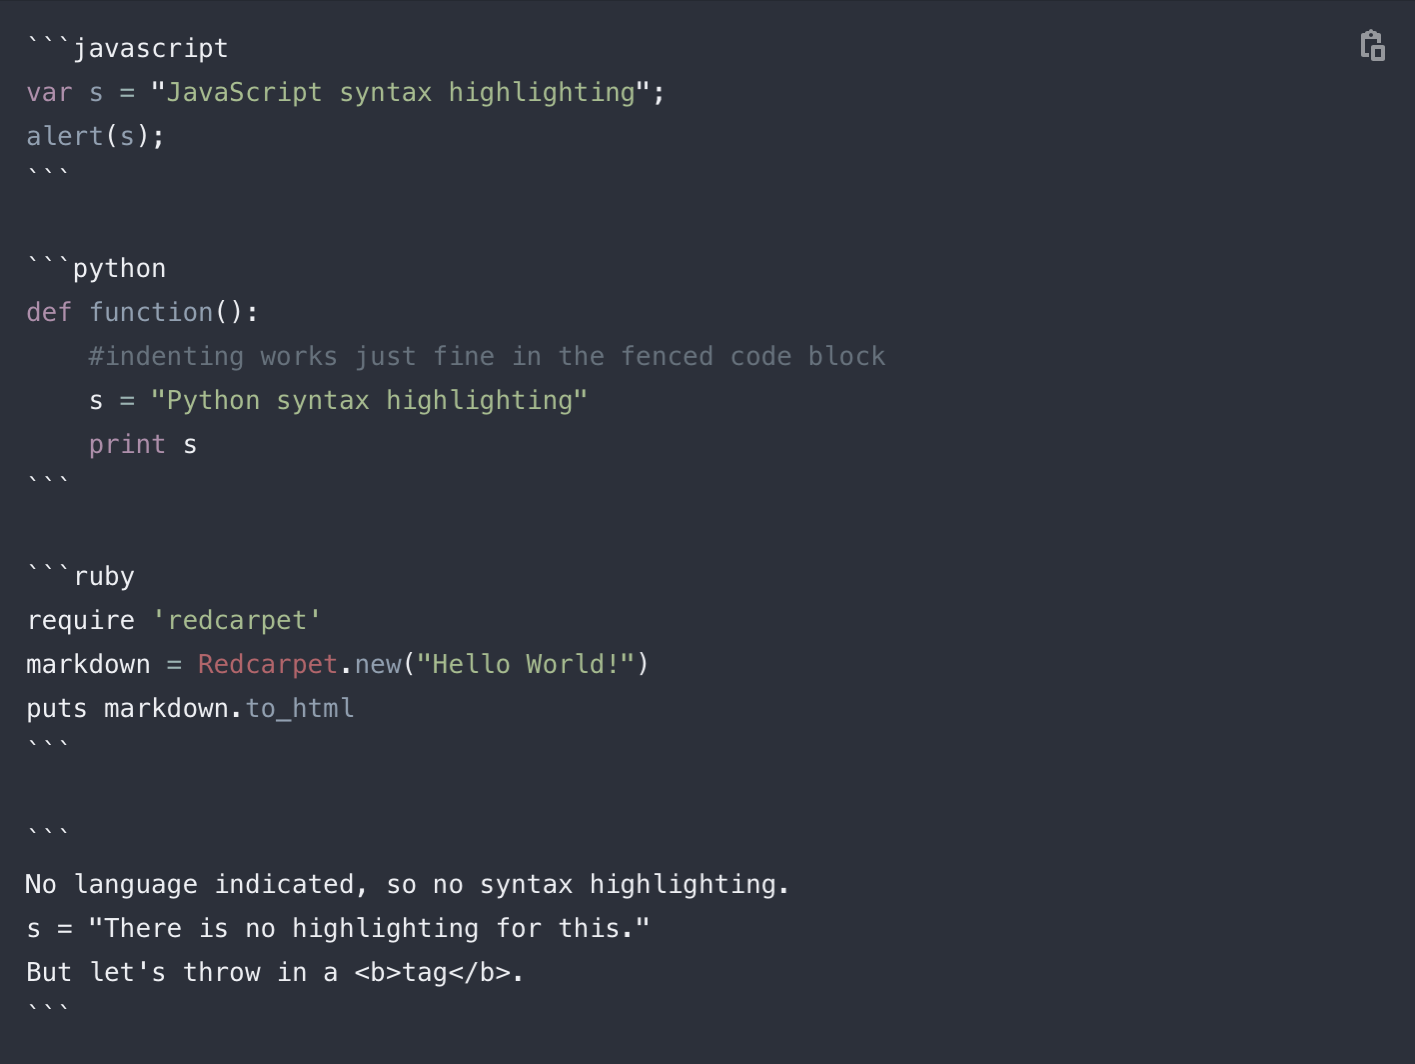Click the alert(s); line
This screenshot has height=1064, width=1415.
[95, 136]
